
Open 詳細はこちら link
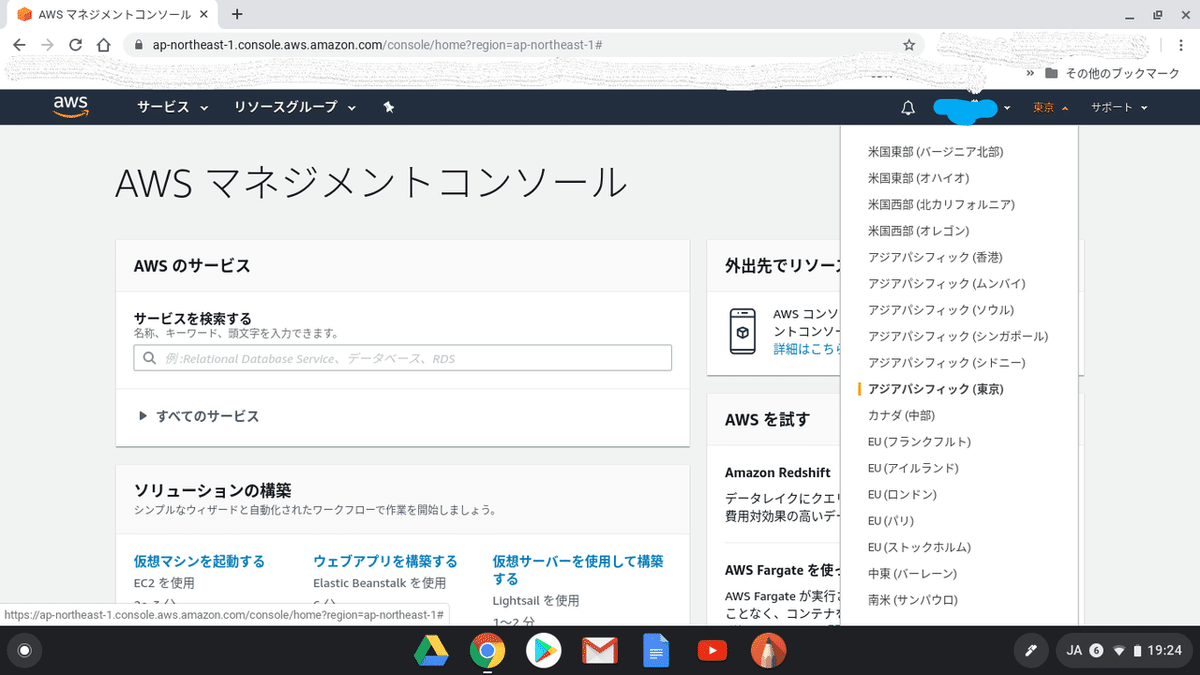805,350
